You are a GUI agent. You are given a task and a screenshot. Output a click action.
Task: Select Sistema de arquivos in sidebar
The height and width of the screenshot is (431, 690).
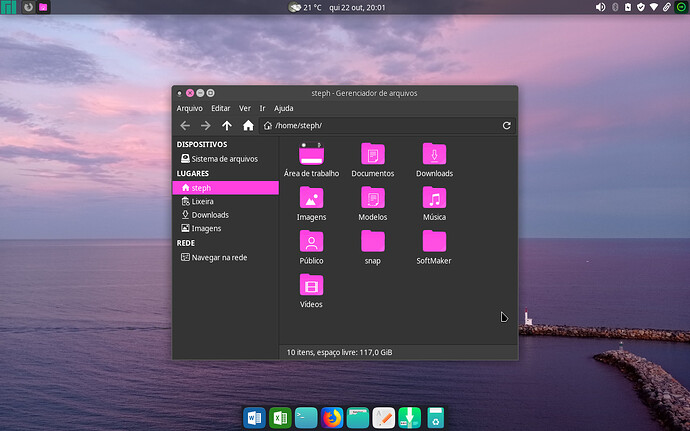tap(225, 159)
